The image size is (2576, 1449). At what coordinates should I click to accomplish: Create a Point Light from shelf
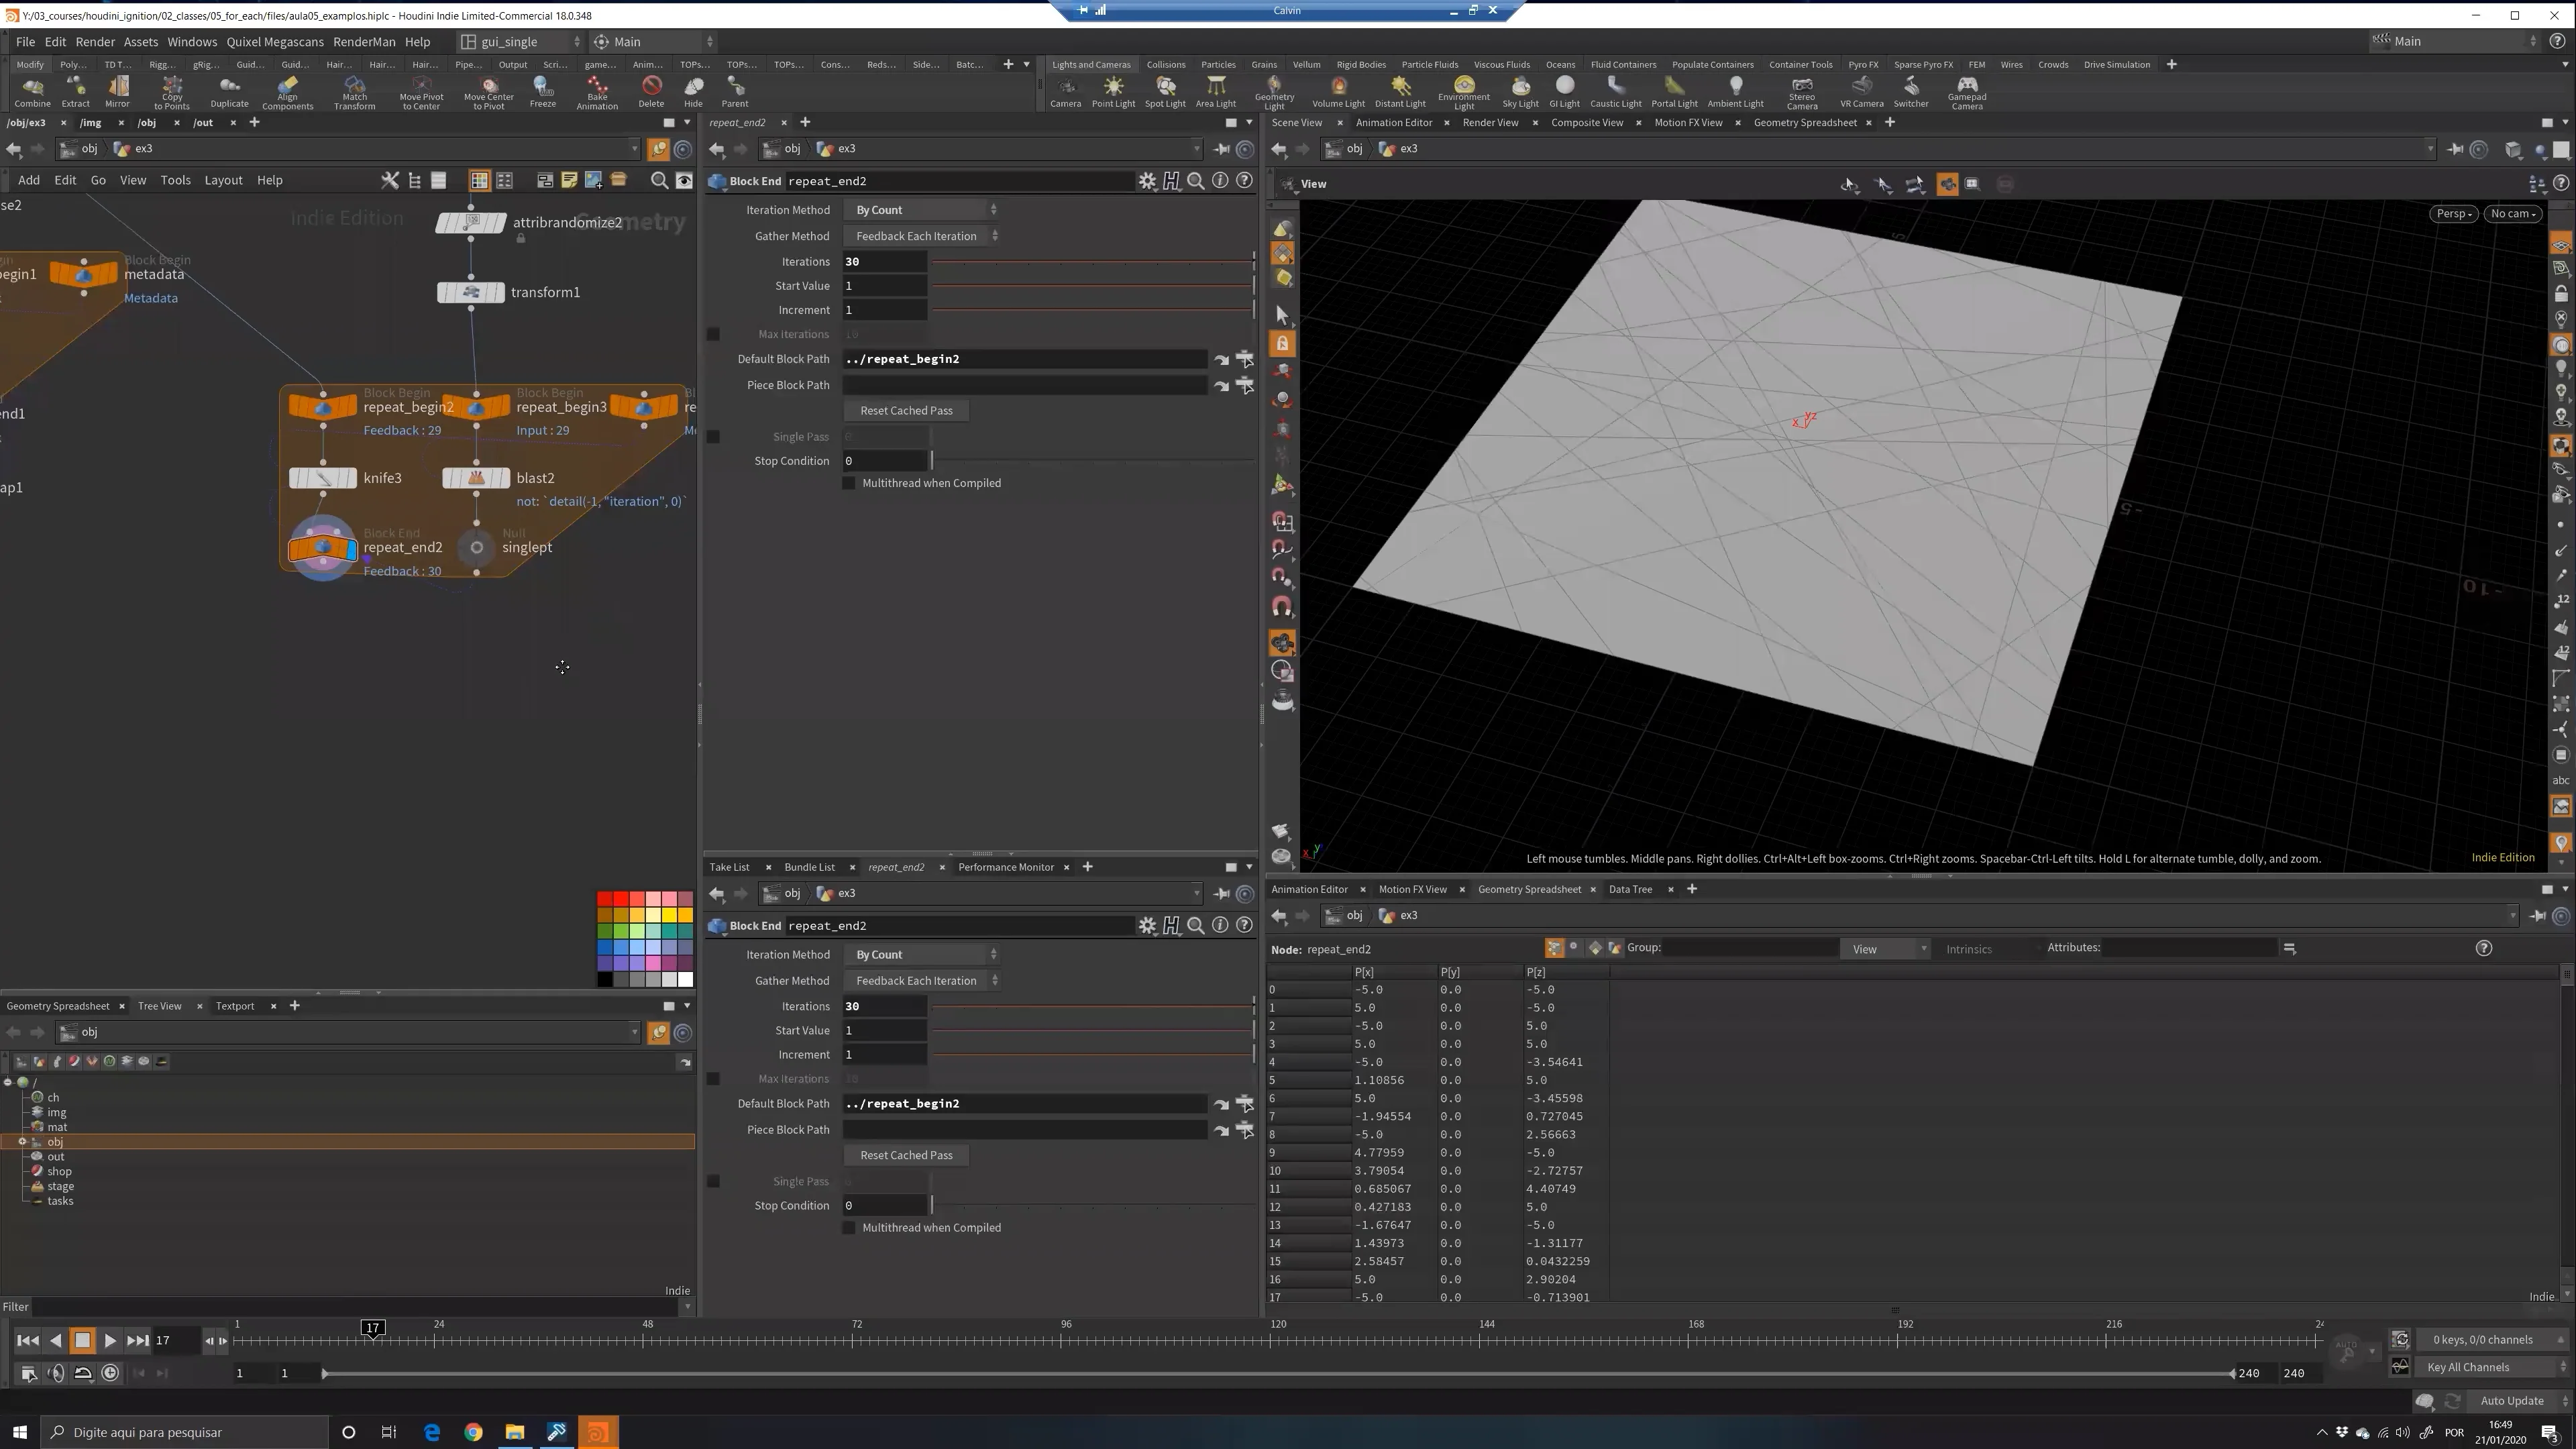tap(1113, 92)
